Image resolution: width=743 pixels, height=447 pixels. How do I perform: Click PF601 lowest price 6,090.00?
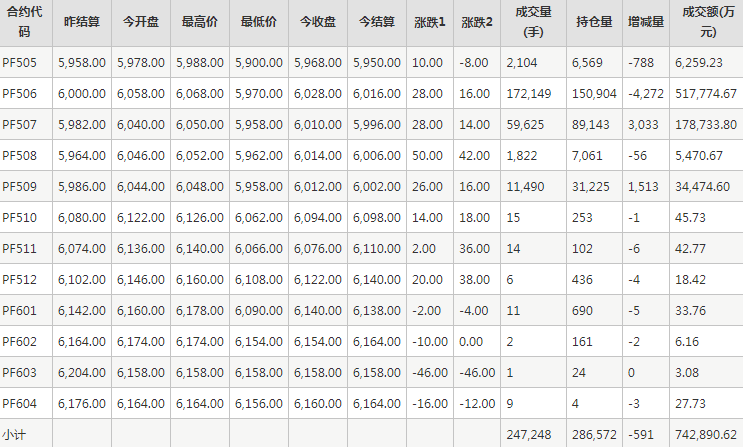click(259, 310)
